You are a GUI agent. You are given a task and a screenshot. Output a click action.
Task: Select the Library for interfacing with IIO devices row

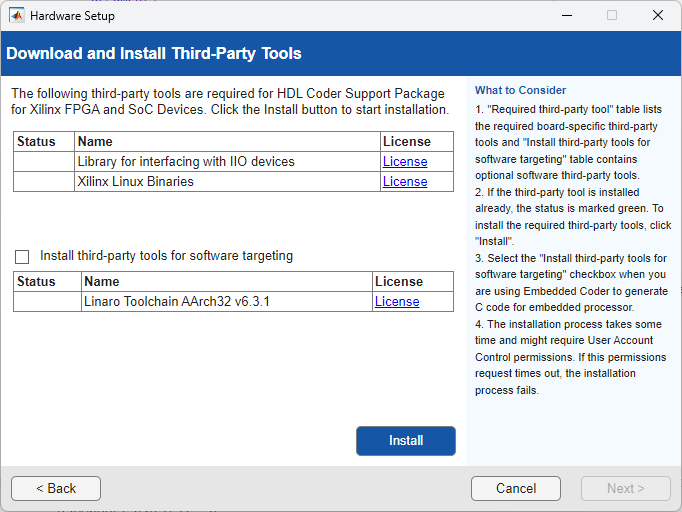tap(185, 162)
